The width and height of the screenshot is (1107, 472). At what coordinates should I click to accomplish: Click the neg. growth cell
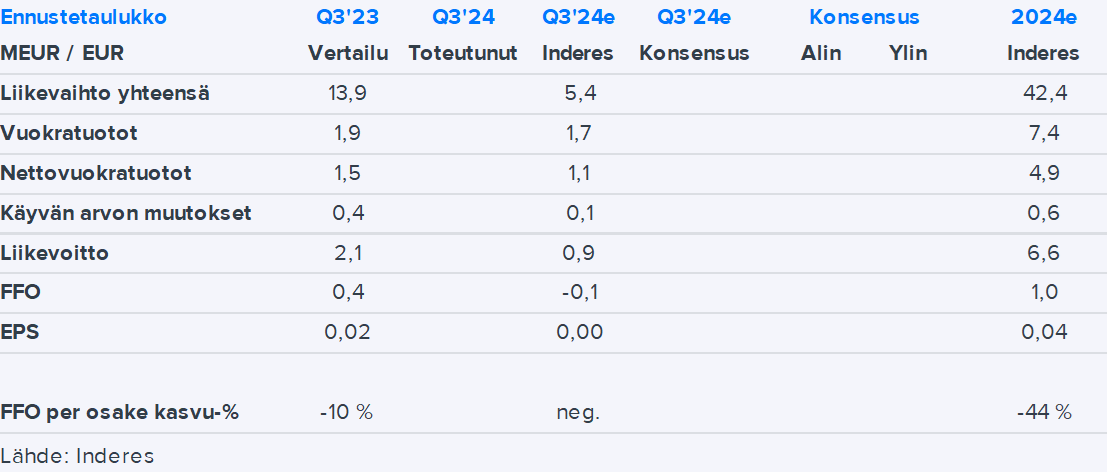click(x=578, y=412)
